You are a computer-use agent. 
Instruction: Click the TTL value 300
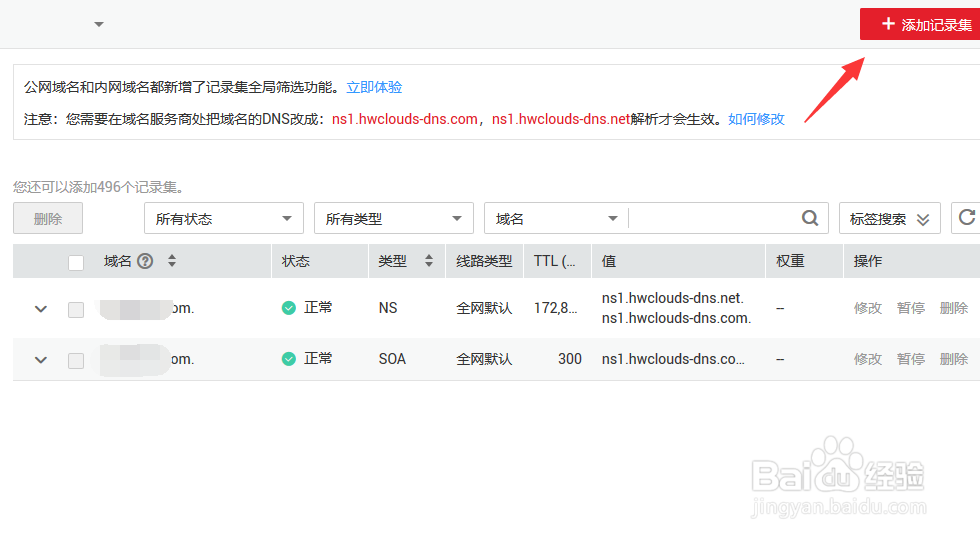[x=570, y=359]
